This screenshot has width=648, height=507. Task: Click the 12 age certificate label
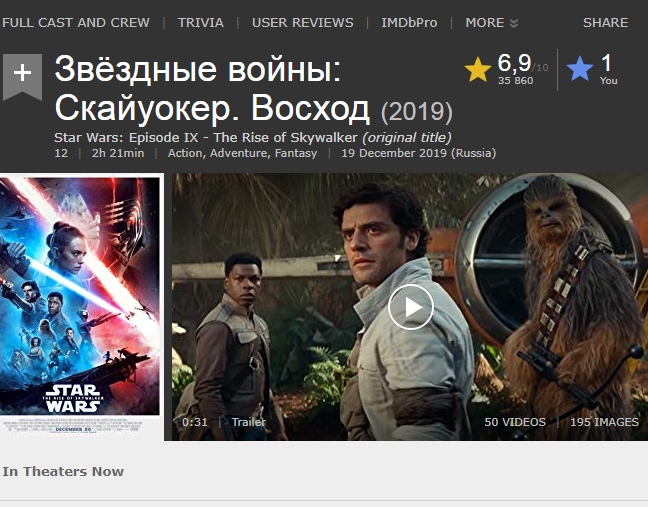click(x=61, y=153)
